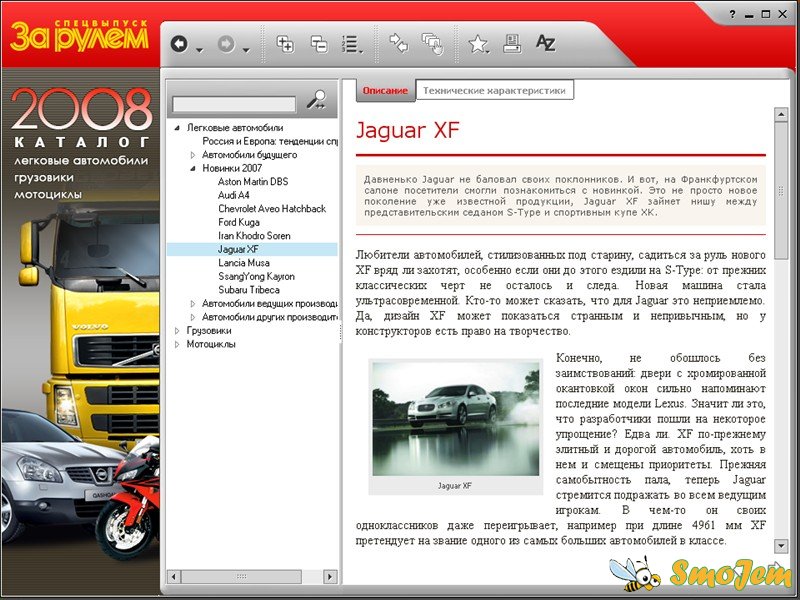Click tree panel scroll right arrow
Viewport: 800px width, 600px height.
point(330,577)
